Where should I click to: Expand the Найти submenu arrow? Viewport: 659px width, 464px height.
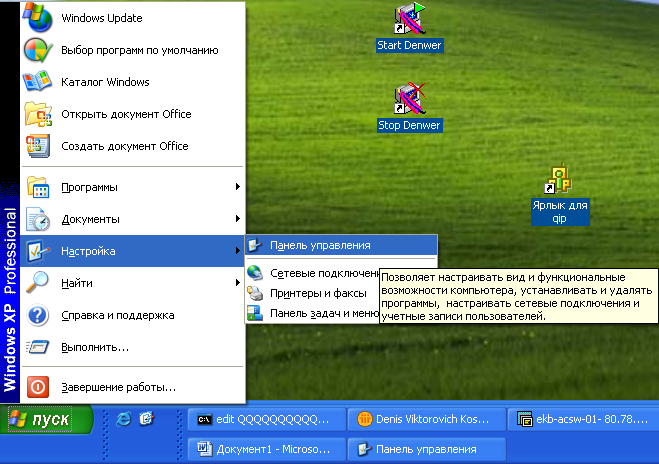(238, 282)
